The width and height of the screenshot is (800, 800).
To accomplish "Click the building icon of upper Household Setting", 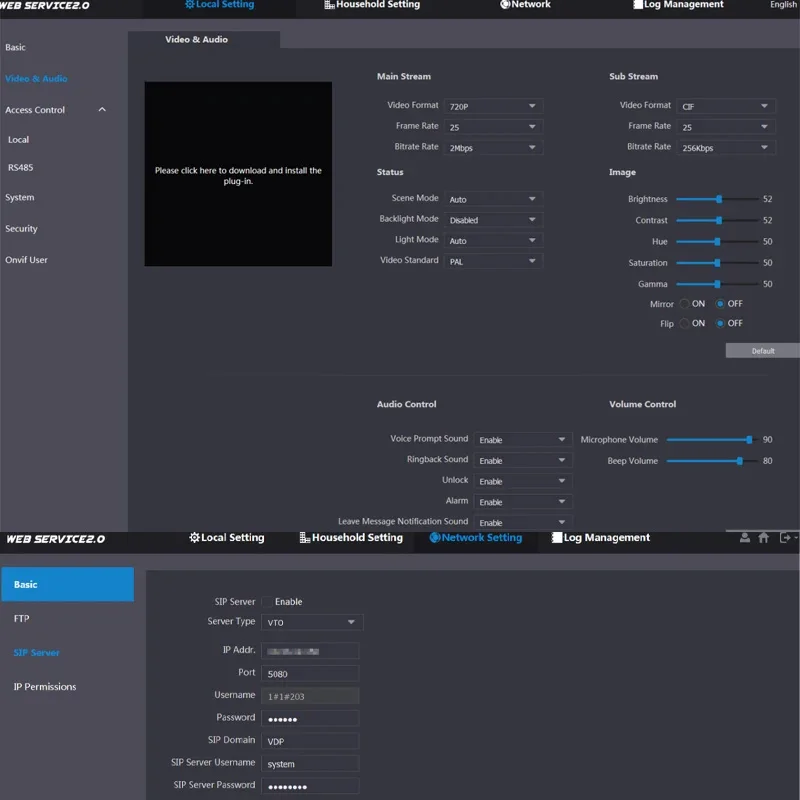I will click(330, 5).
